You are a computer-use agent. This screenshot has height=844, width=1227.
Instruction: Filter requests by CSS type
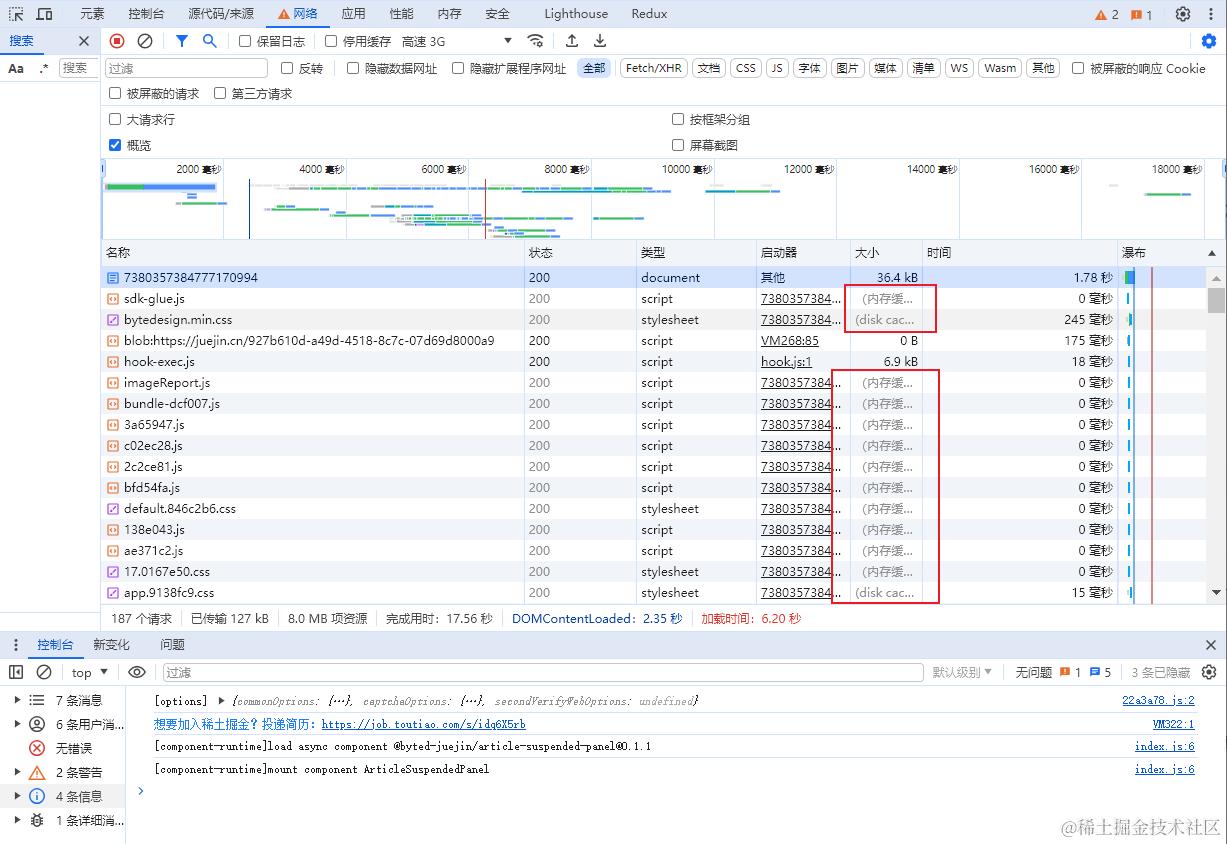[746, 68]
